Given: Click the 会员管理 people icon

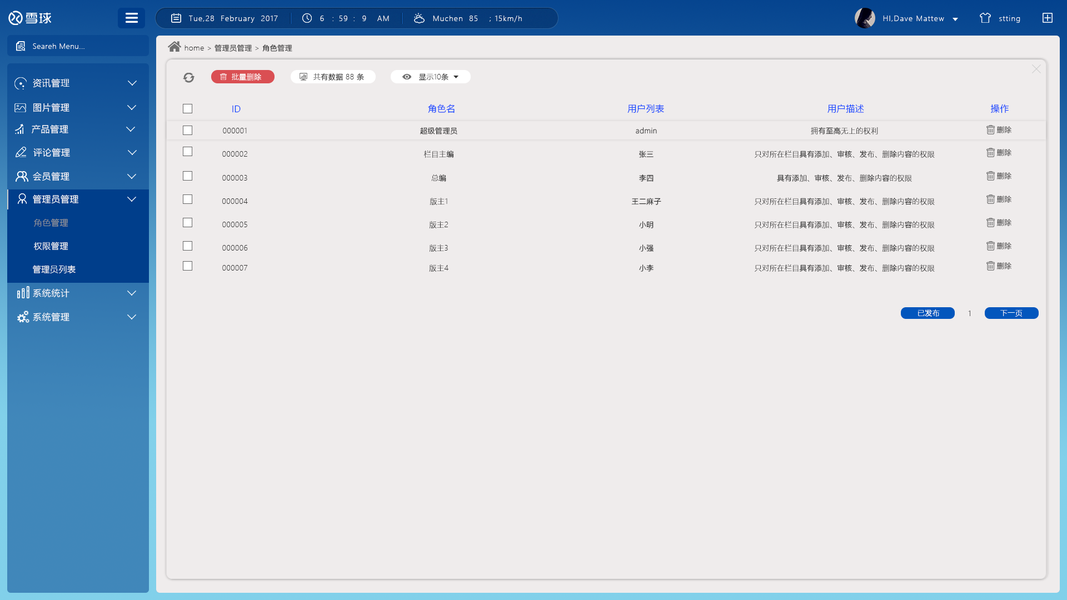Looking at the screenshot, I should 22,176.
